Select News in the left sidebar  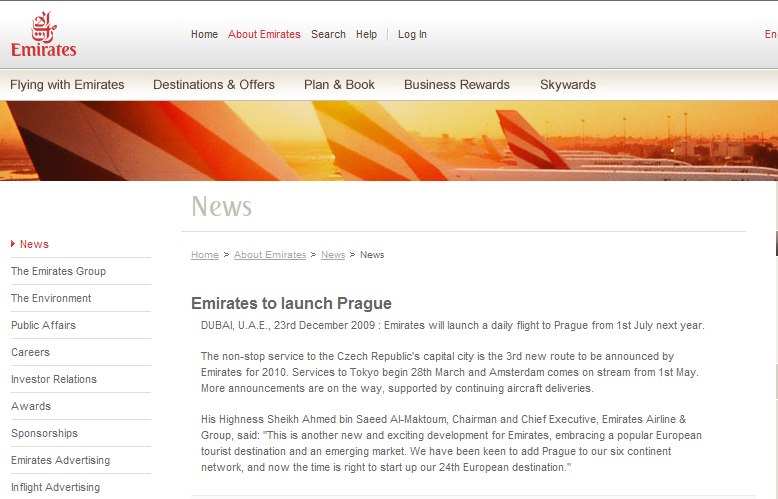[x=34, y=244]
